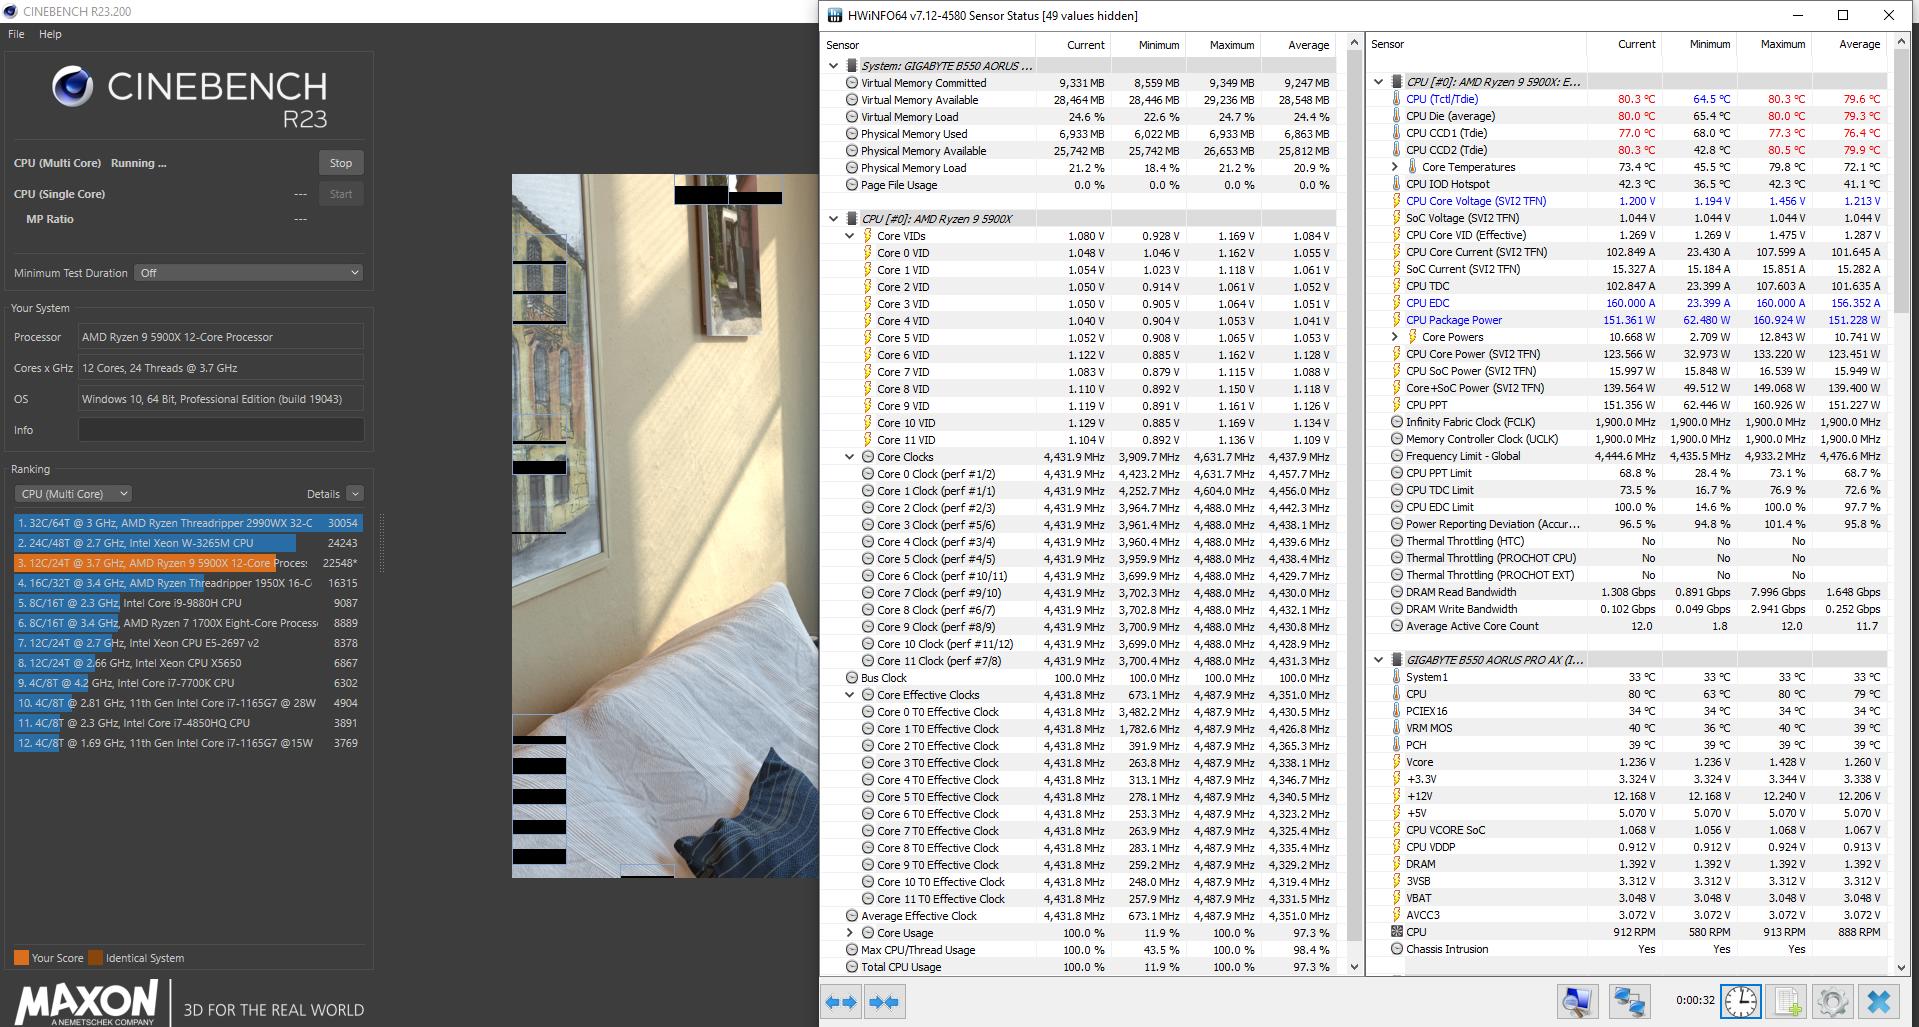
Task: Select the Threadripper 2990WX ranking entry
Action: (188, 523)
